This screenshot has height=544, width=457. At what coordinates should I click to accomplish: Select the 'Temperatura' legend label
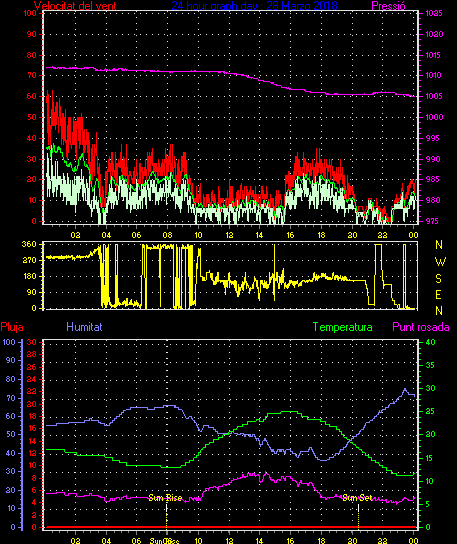[342, 327]
